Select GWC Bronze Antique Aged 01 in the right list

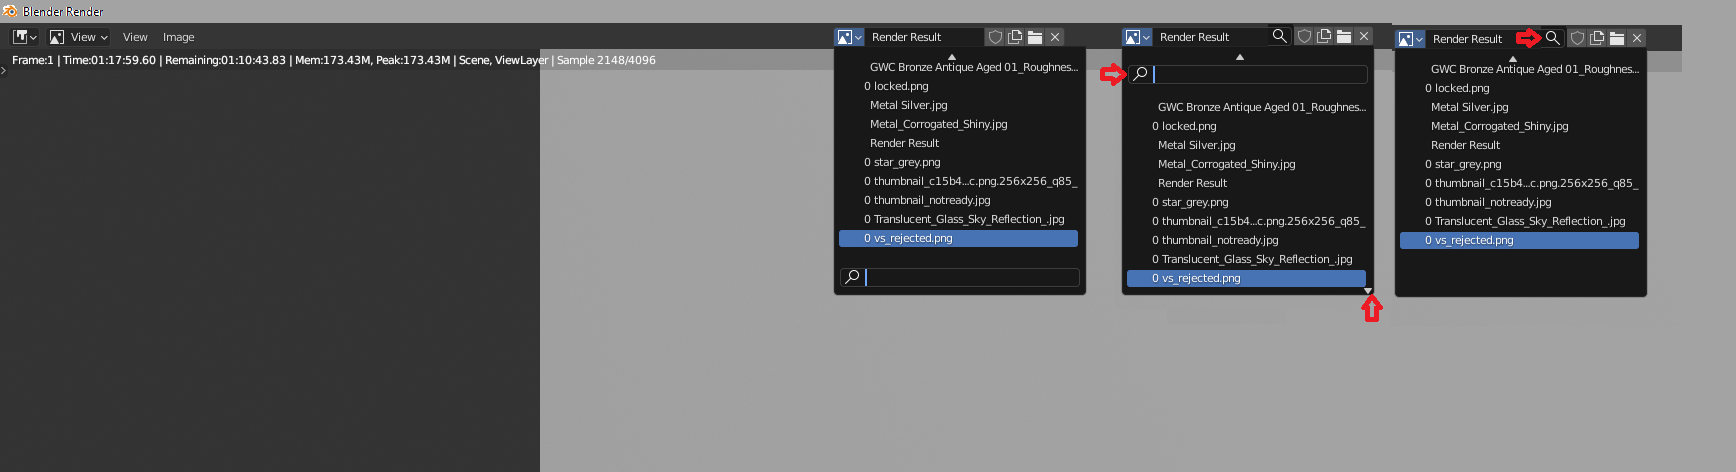pyautogui.click(x=1520, y=69)
